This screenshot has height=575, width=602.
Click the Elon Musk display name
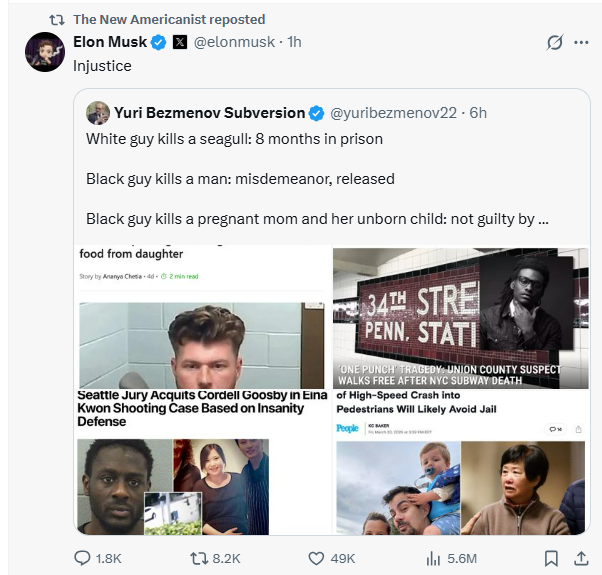110,42
